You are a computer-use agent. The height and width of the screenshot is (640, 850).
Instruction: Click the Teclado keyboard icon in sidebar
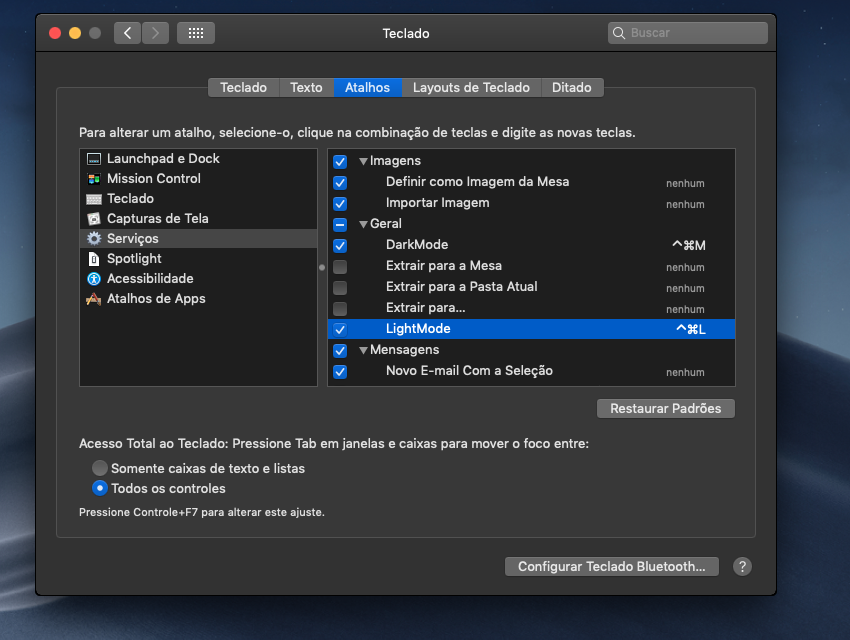pos(94,199)
